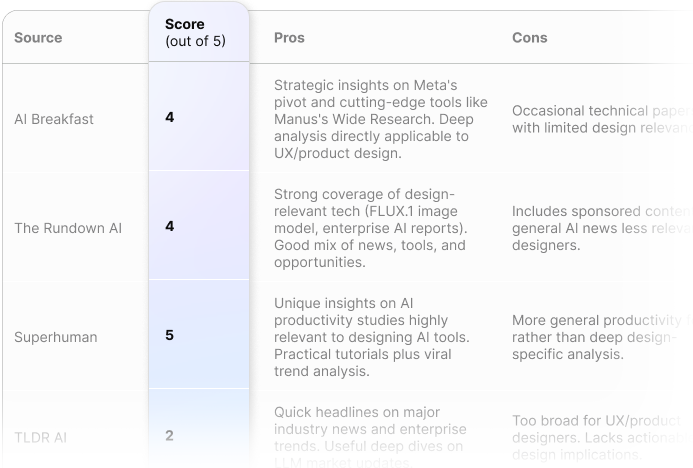
Task: Click The Rundown AI pros mentioning FLUX.1
Action: [x=370, y=228]
